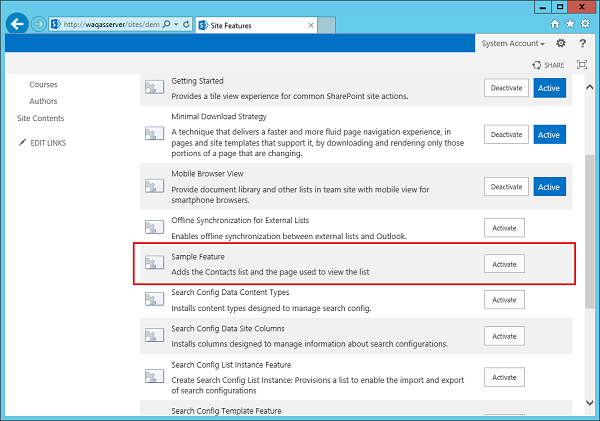Click the Sample Feature icon
The width and height of the screenshot is (600, 421).
tap(154, 264)
